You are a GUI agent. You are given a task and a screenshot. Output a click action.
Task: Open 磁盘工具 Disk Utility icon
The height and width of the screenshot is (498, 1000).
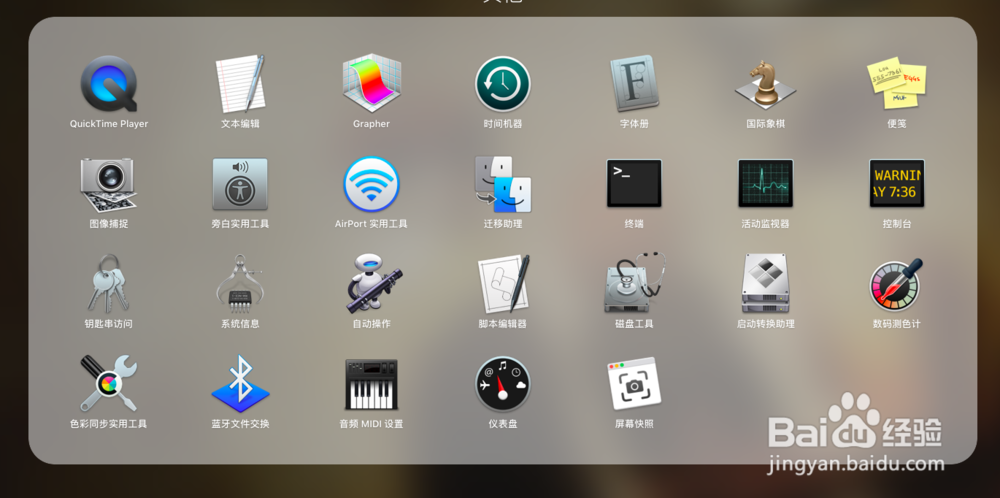635,282
